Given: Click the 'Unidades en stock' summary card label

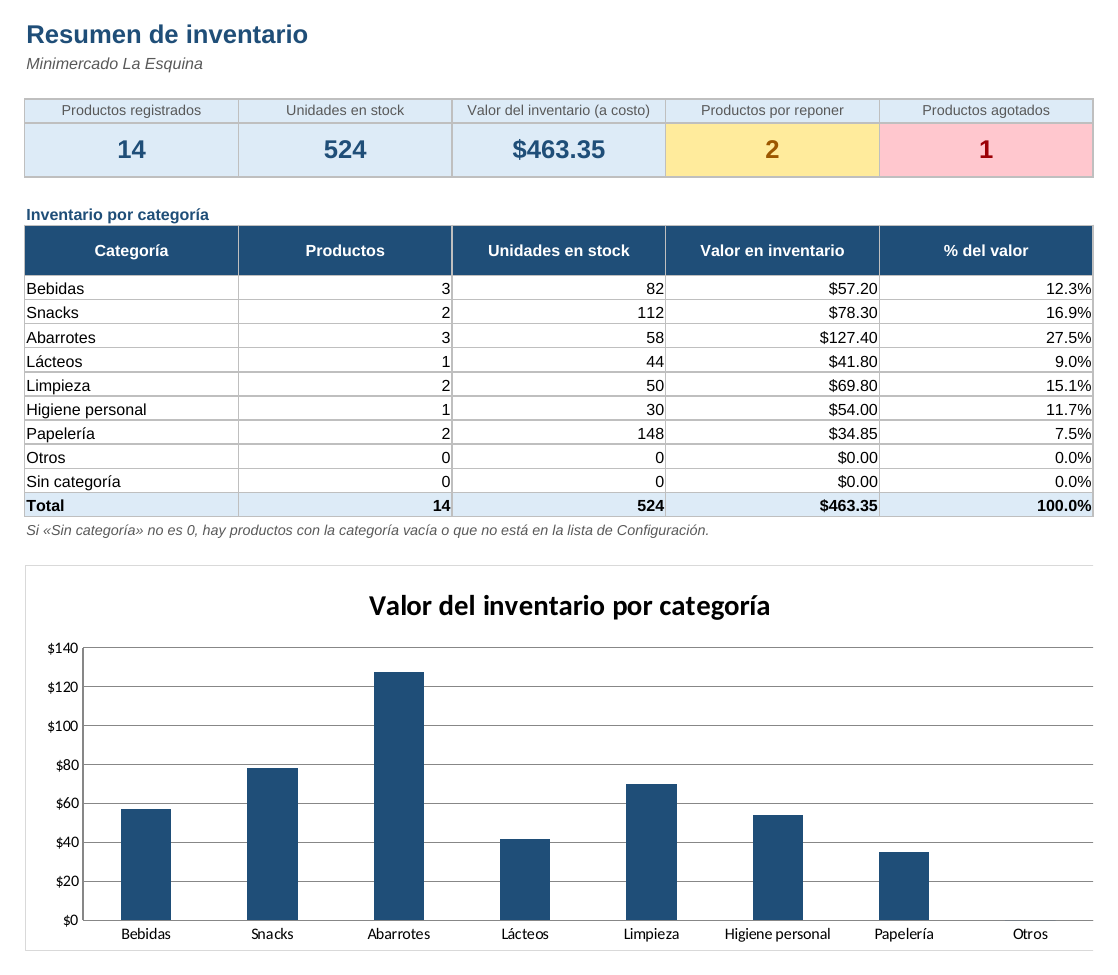Looking at the screenshot, I should 345,111.
